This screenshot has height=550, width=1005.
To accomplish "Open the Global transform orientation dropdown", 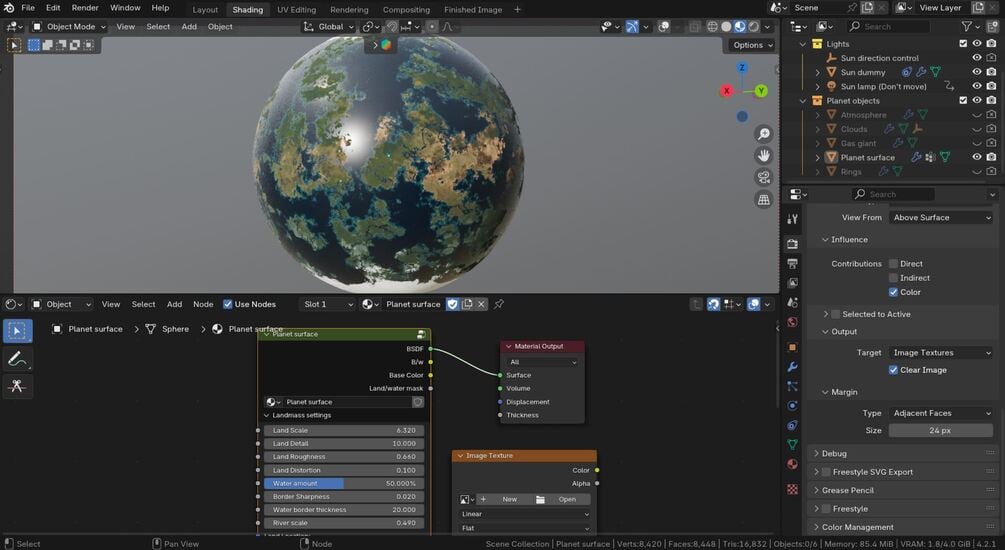I will click(x=329, y=27).
